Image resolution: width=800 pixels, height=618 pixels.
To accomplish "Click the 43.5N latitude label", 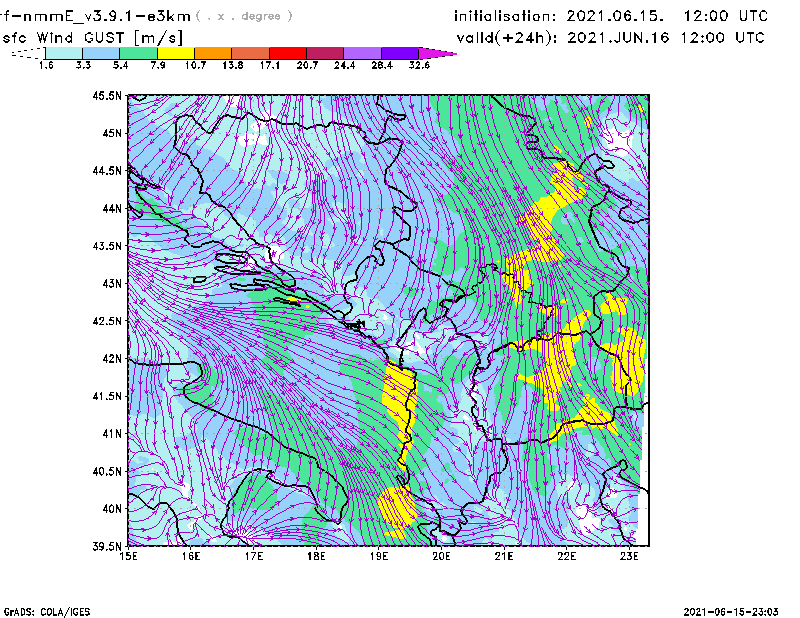I will [x=107, y=246].
